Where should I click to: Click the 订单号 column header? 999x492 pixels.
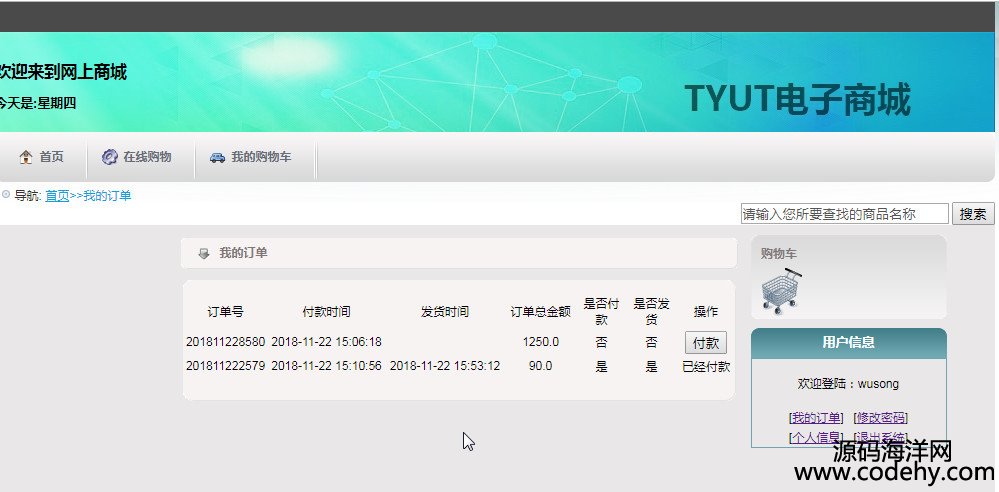point(226,312)
